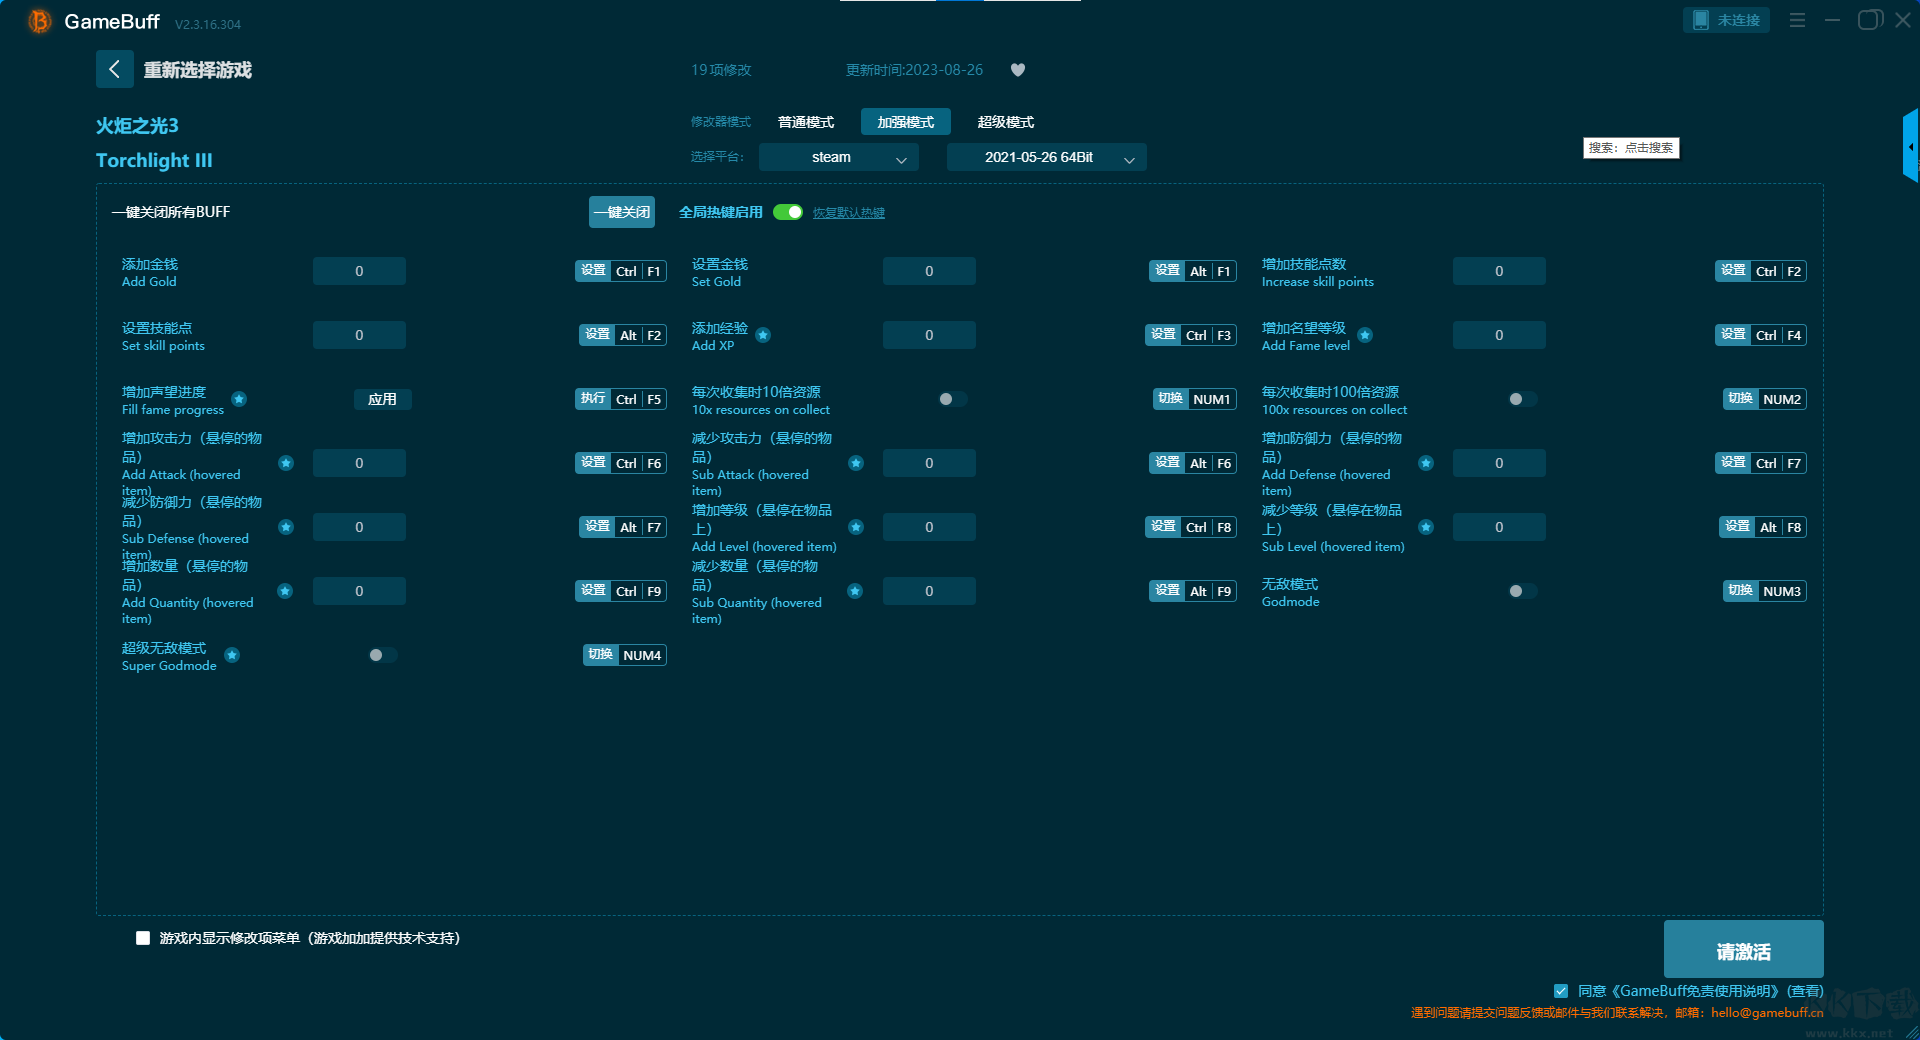The image size is (1920, 1040).
Task: Open the steam platform dropdown
Action: click(x=838, y=157)
